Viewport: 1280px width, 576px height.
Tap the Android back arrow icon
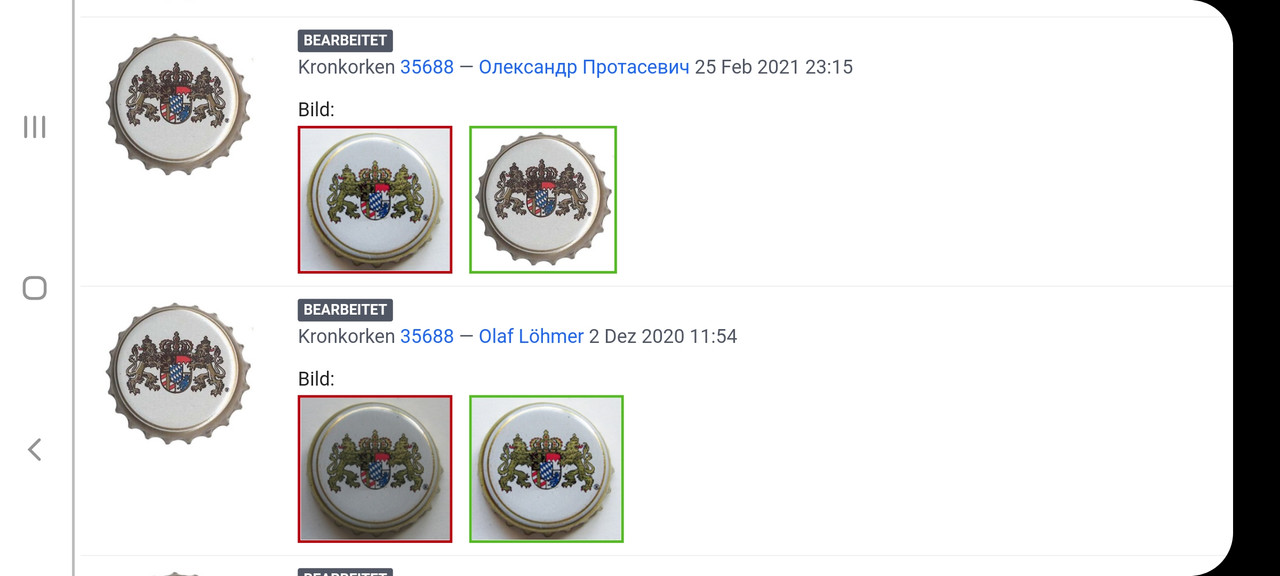coord(34,450)
